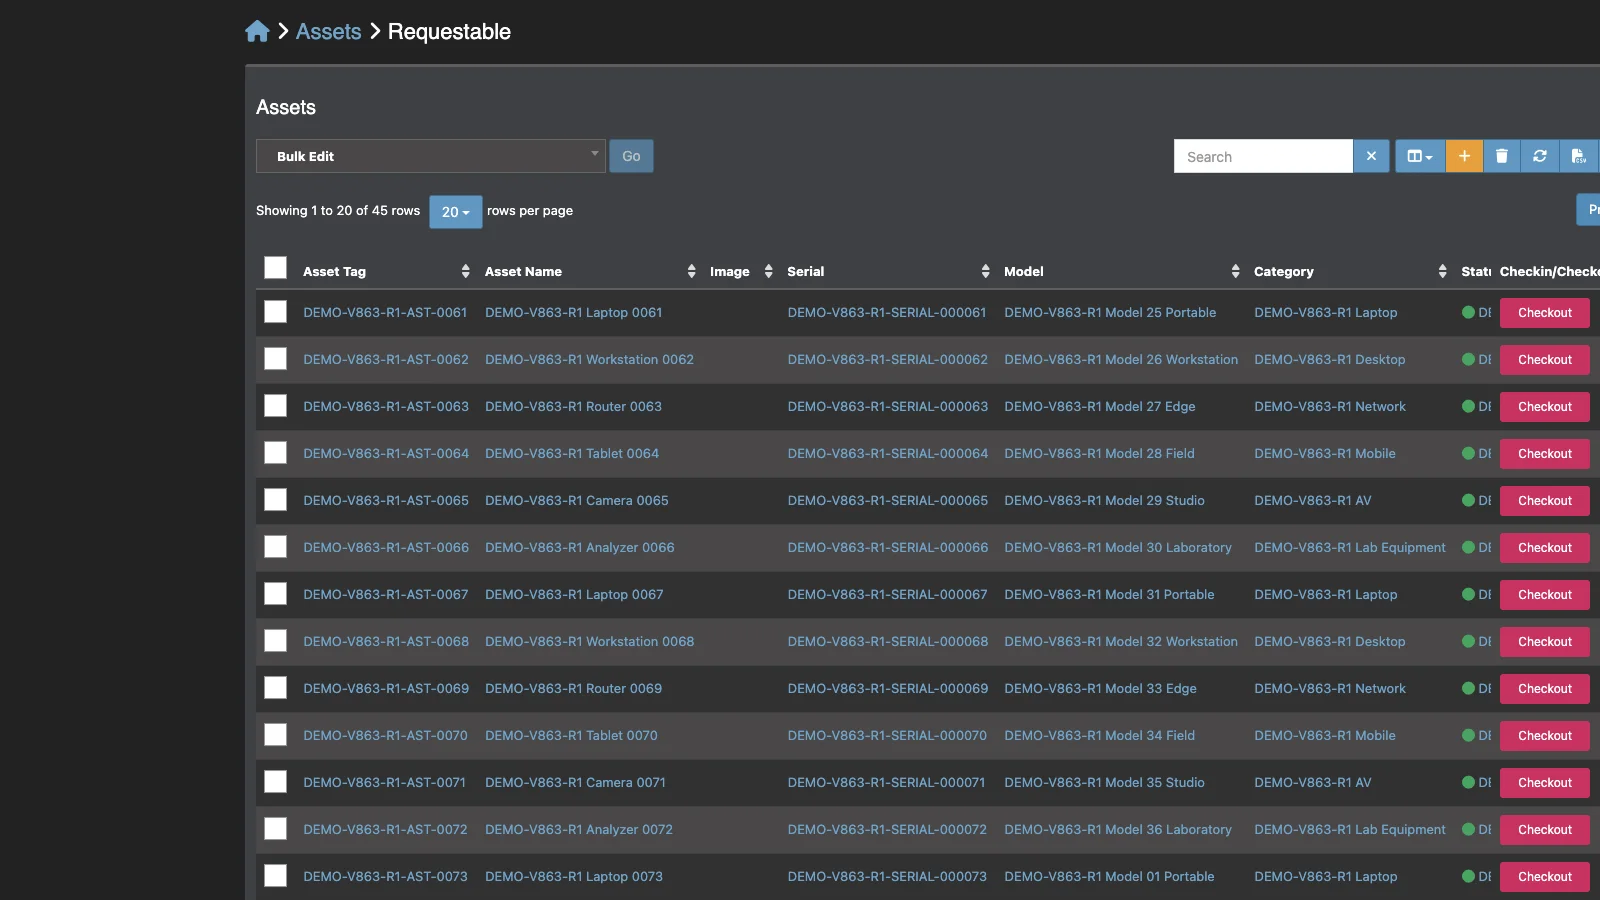
Task: Refresh the assets table
Action: pos(1540,156)
